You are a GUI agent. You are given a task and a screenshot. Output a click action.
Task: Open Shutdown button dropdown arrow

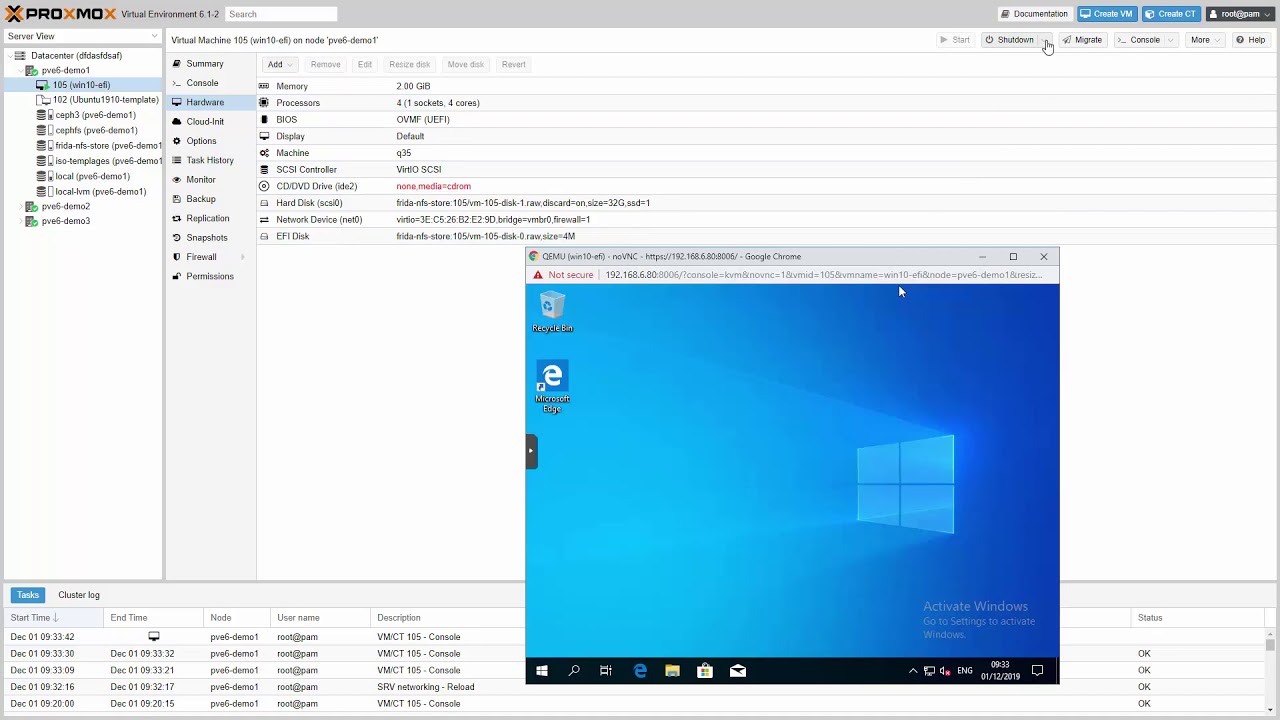1045,40
